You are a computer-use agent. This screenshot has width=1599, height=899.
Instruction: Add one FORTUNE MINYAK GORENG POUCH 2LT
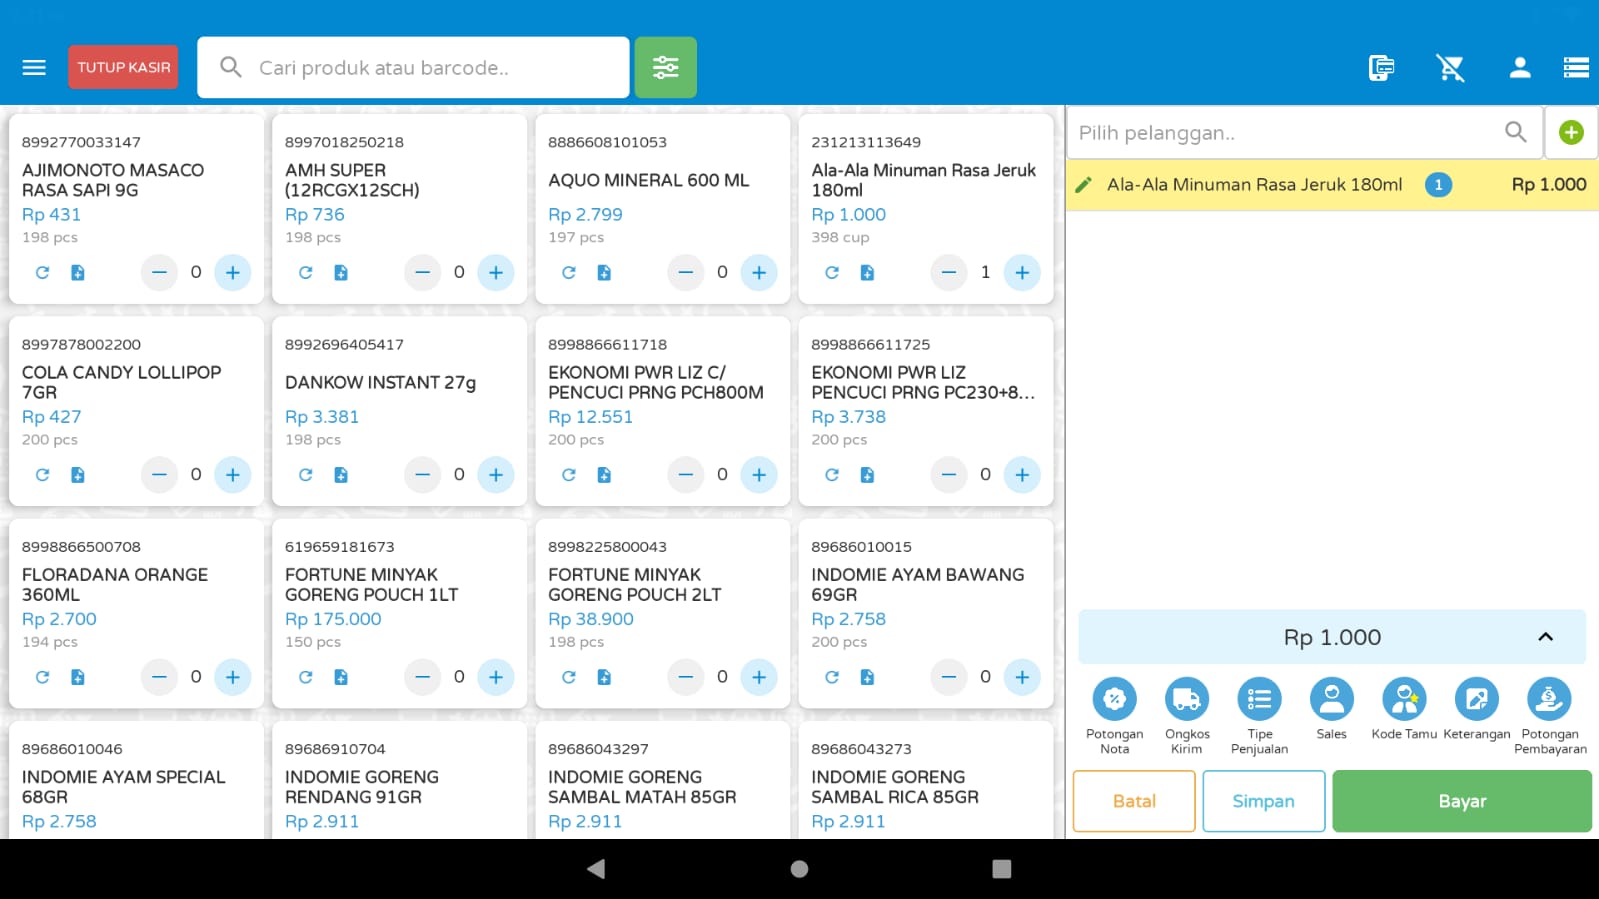[759, 677]
